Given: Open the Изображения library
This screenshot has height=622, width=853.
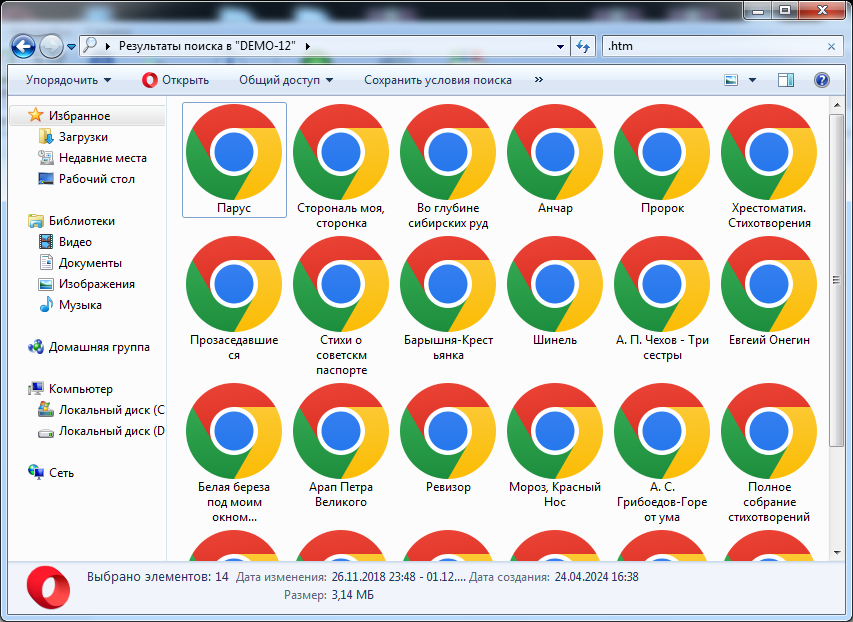Looking at the screenshot, I should 96,284.
